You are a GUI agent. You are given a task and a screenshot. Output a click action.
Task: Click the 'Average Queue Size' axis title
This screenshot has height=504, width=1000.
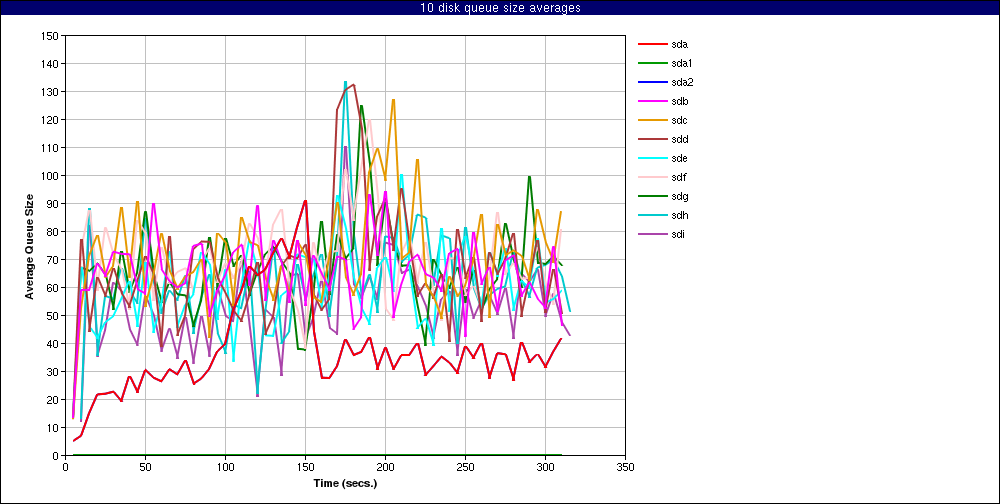pos(29,246)
